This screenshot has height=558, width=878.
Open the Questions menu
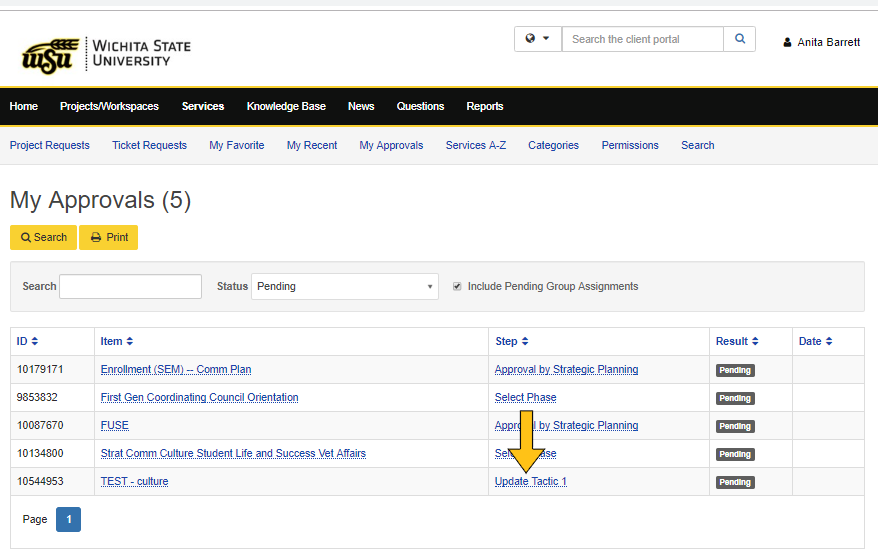[x=421, y=106]
